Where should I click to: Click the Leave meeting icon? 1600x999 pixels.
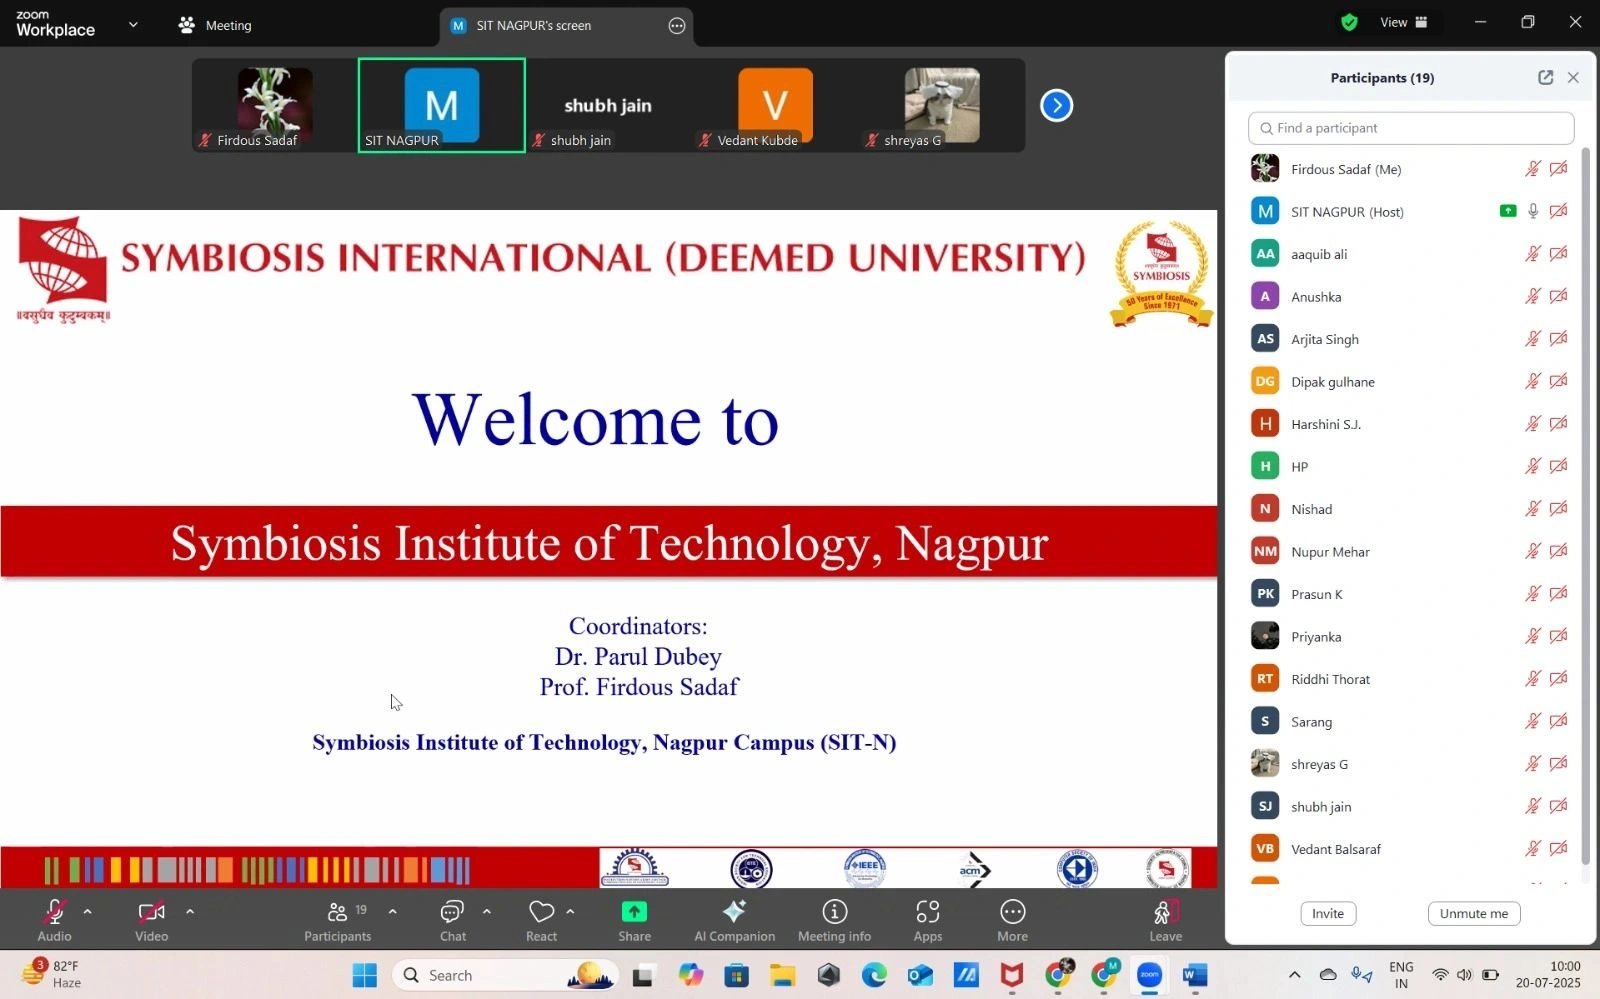[1165, 919]
